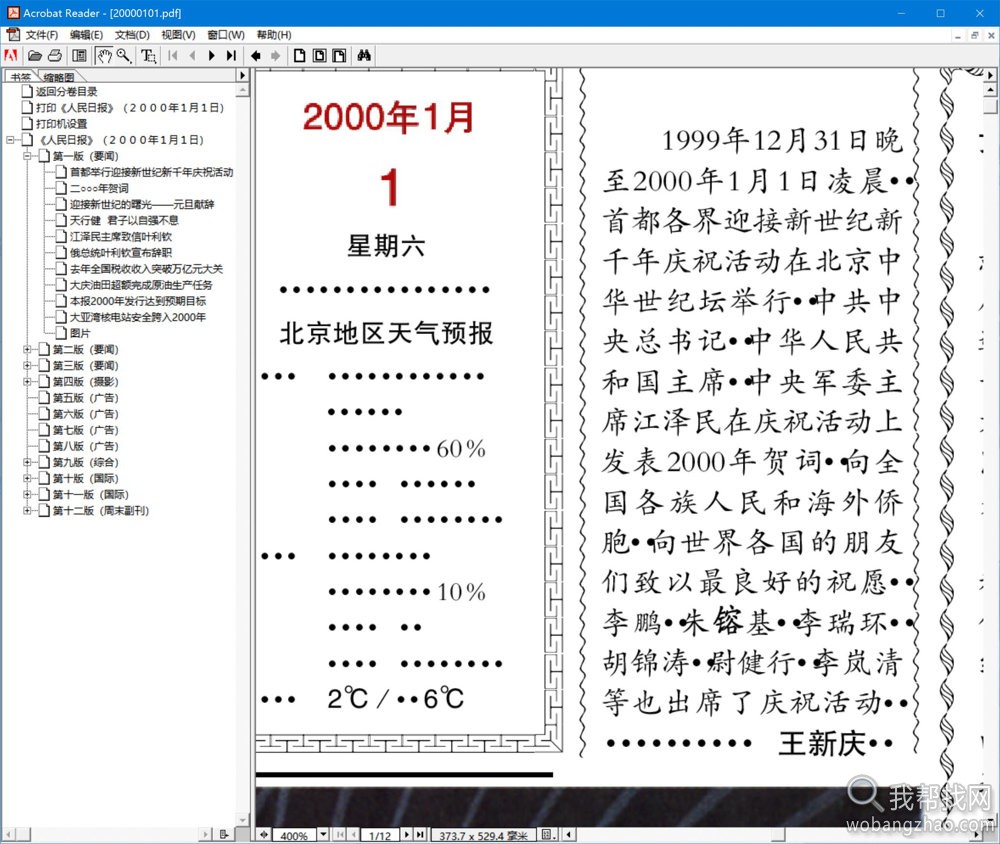
Task: Select the Text Select tool
Action: pyautogui.click(x=149, y=56)
